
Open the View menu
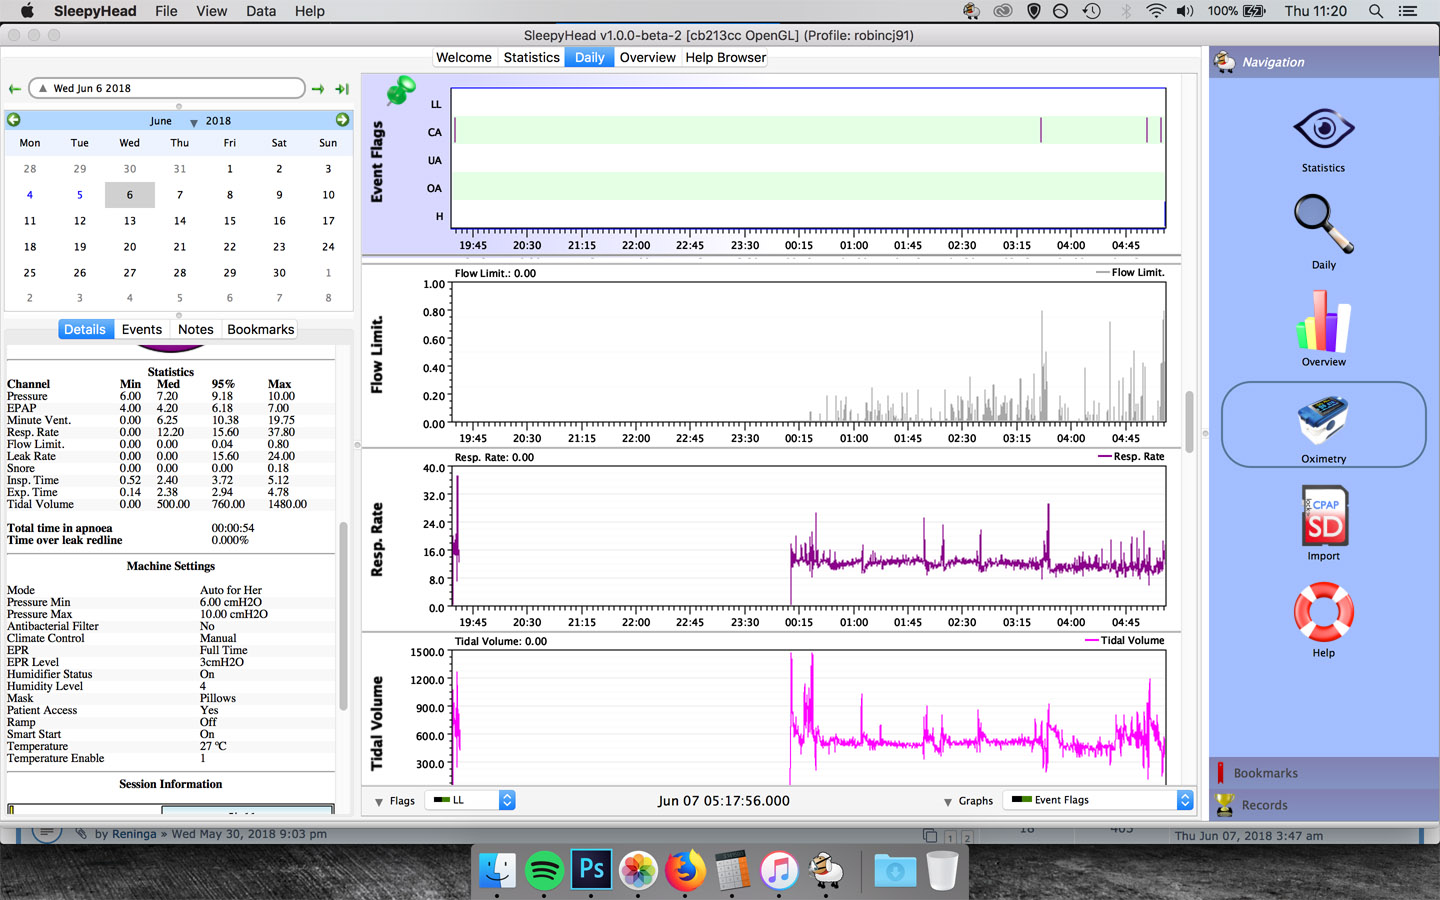tap(211, 11)
